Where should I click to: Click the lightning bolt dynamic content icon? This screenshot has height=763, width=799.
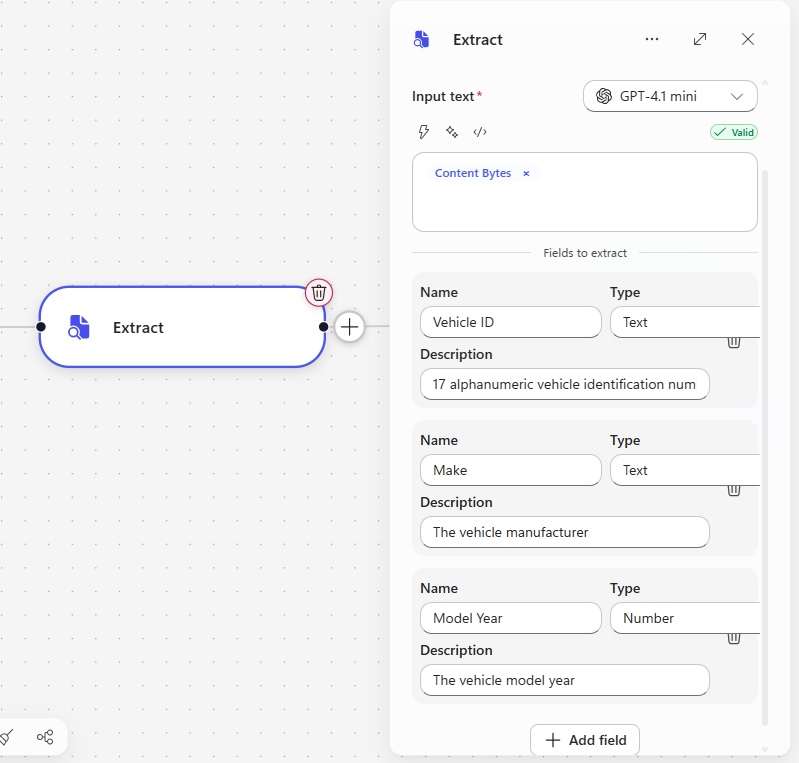point(423,132)
